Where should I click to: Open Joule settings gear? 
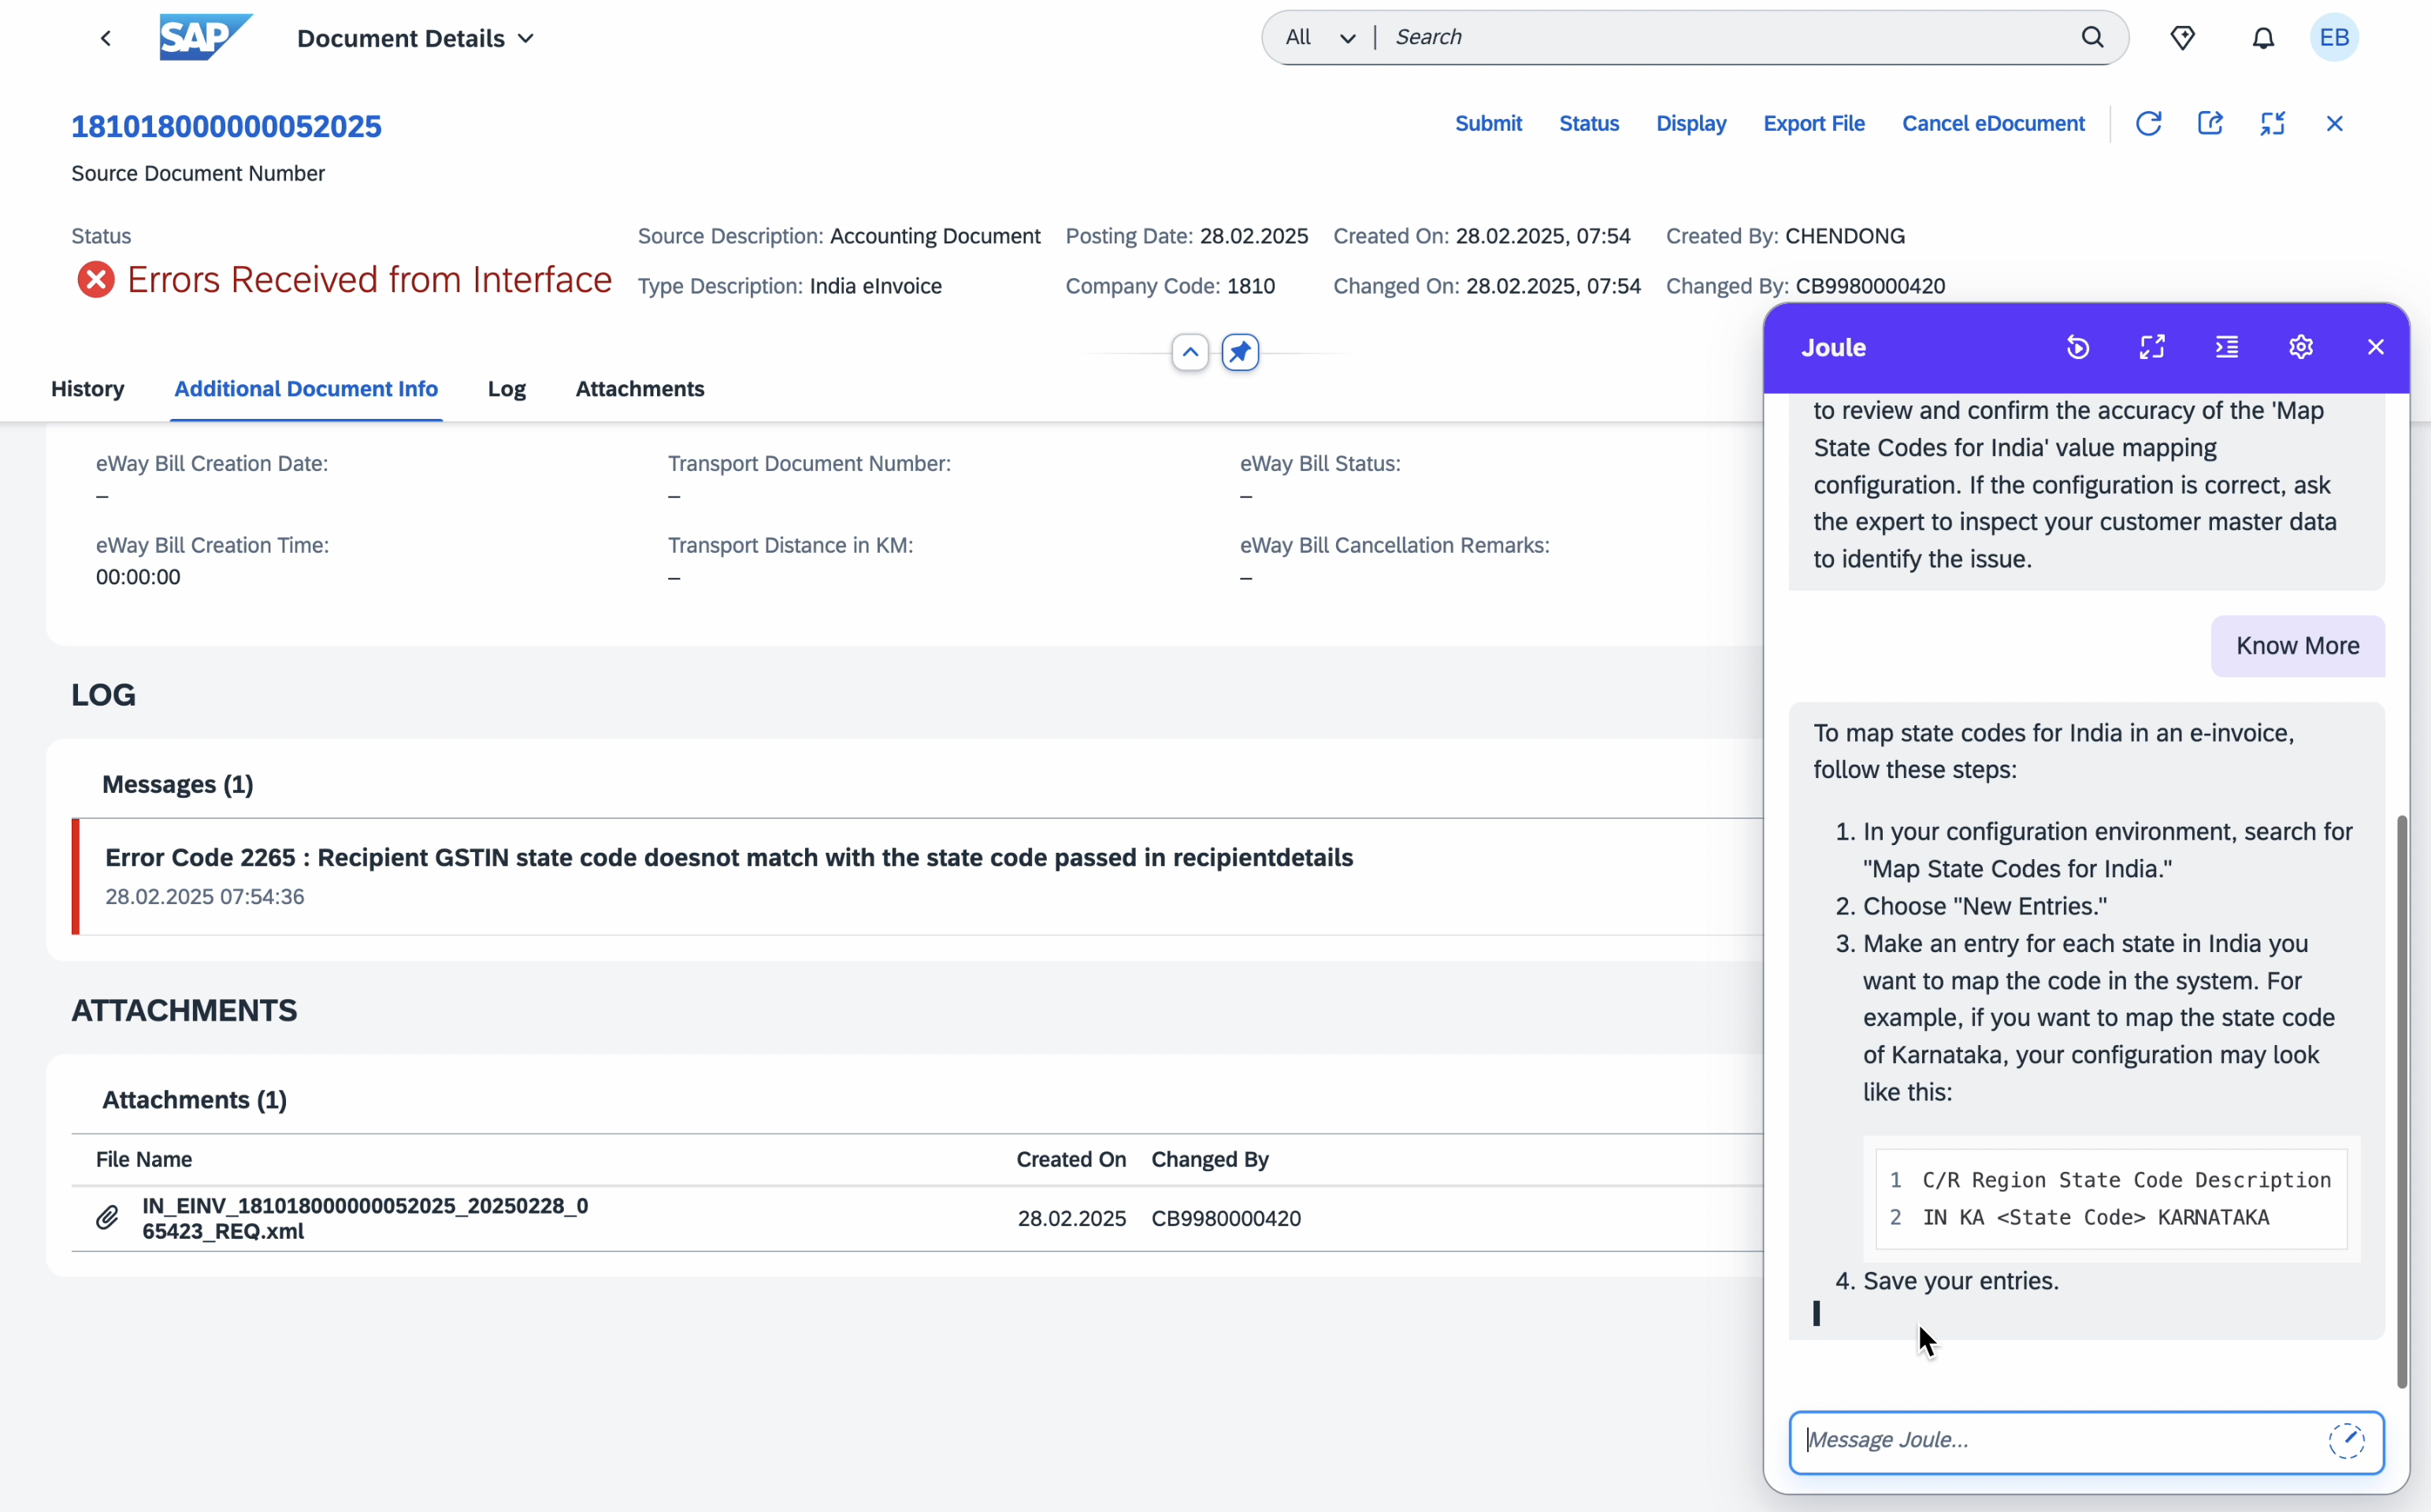coord(2301,347)
